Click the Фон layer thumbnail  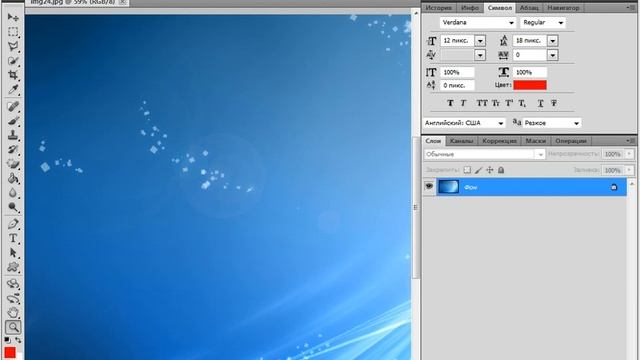[x=448, y=187]
